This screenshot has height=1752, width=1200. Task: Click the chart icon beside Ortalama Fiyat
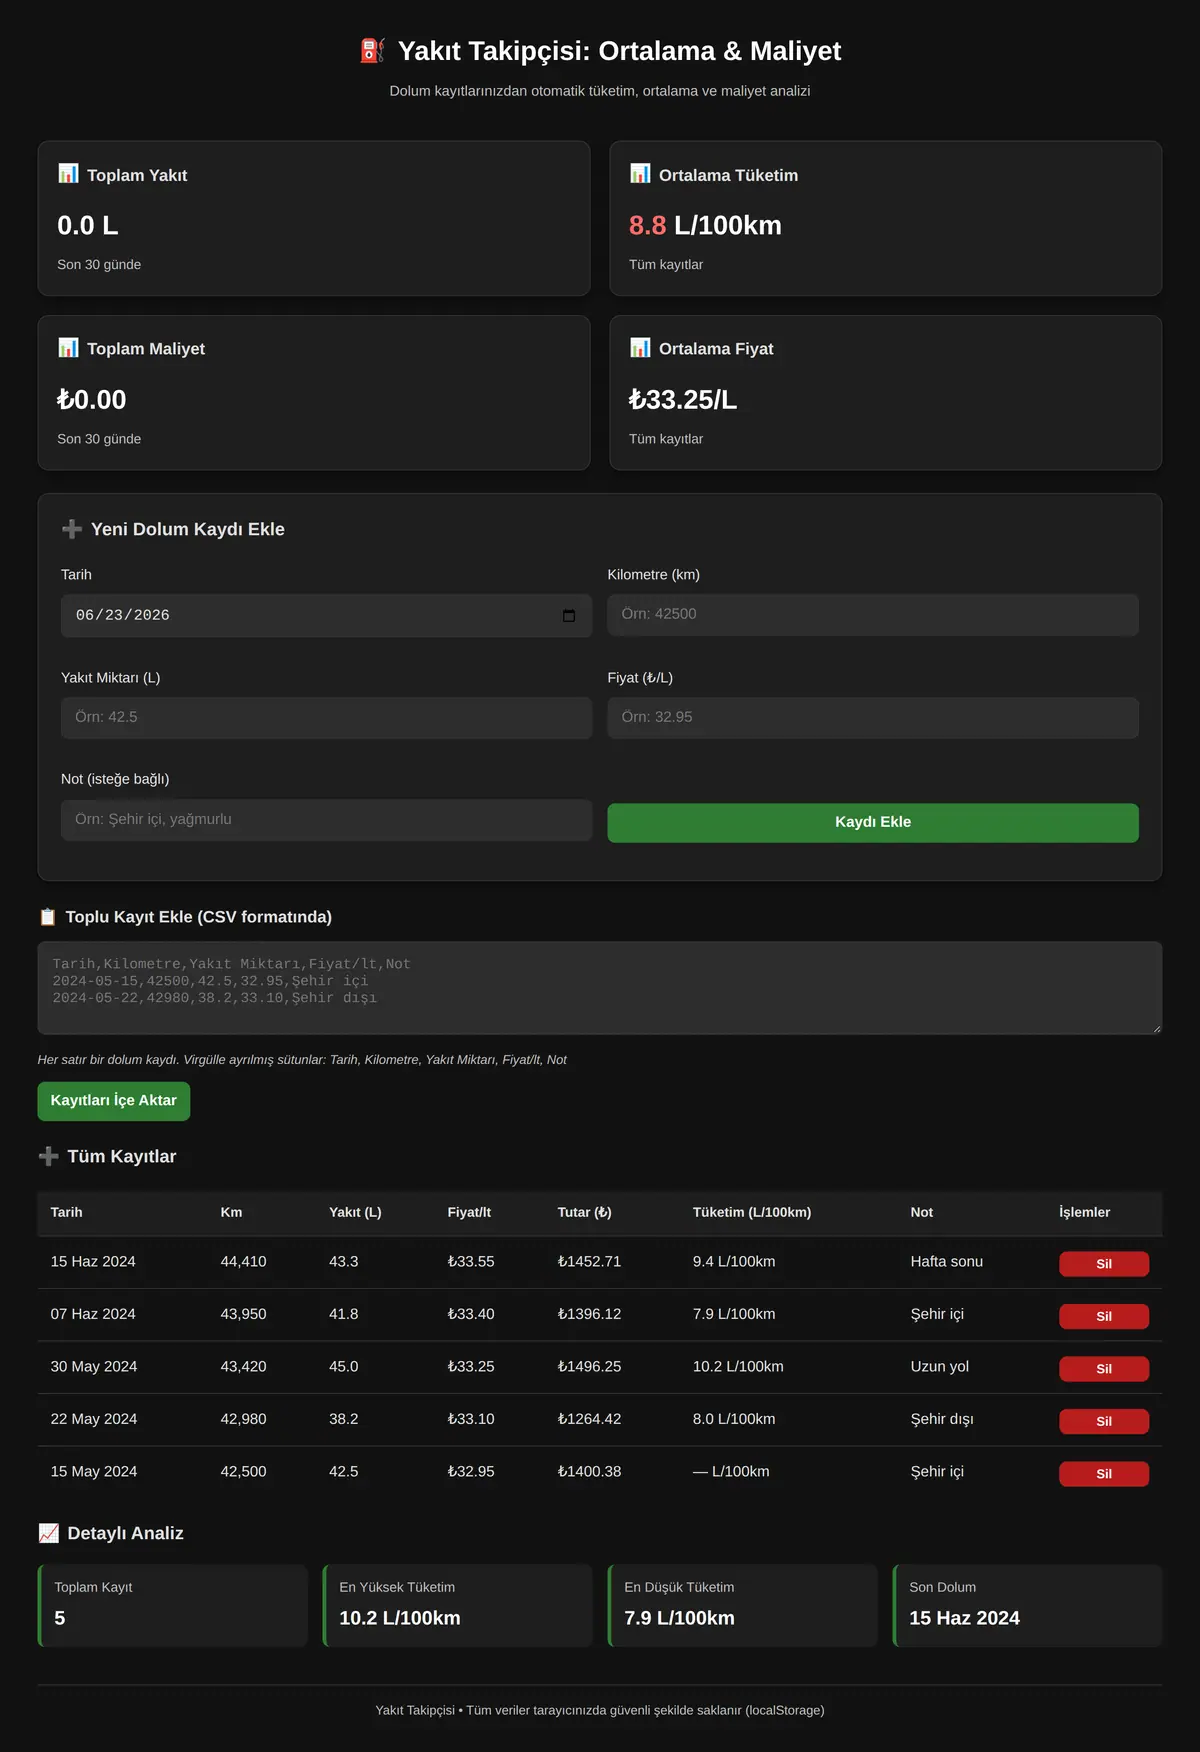click(640, 348)
